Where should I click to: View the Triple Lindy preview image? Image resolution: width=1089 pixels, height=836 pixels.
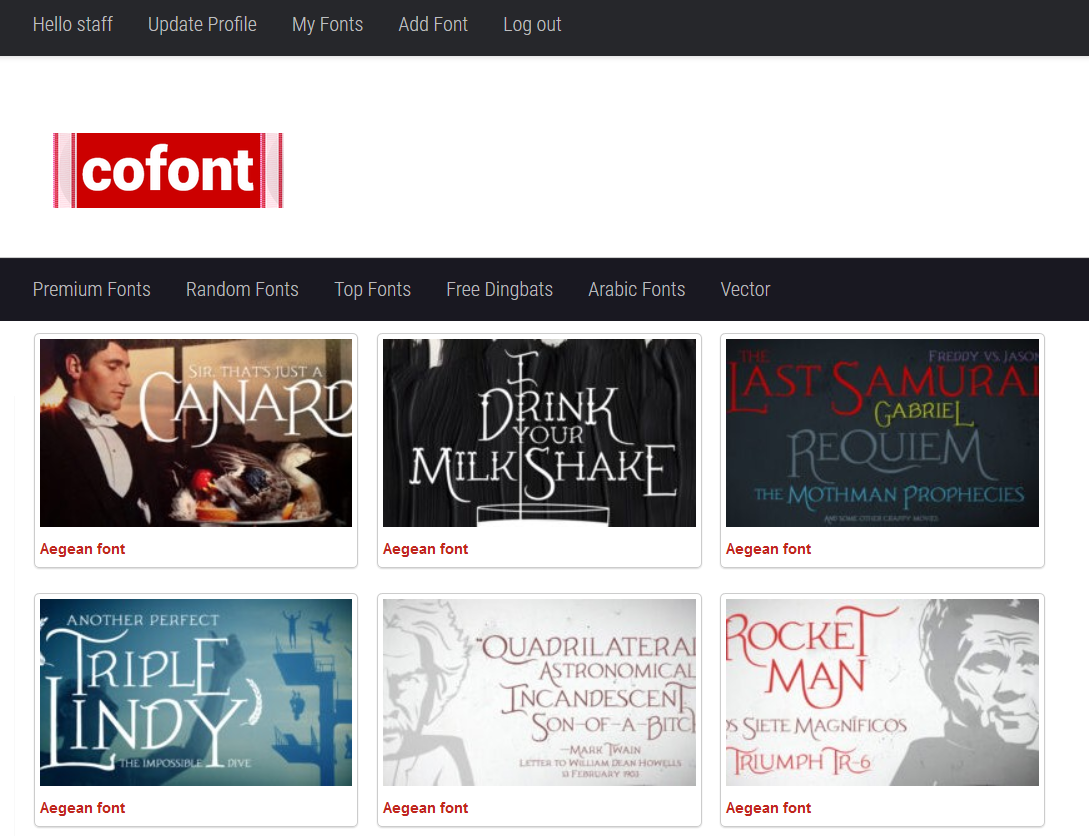pyautogui.click(x=195, y=691)
